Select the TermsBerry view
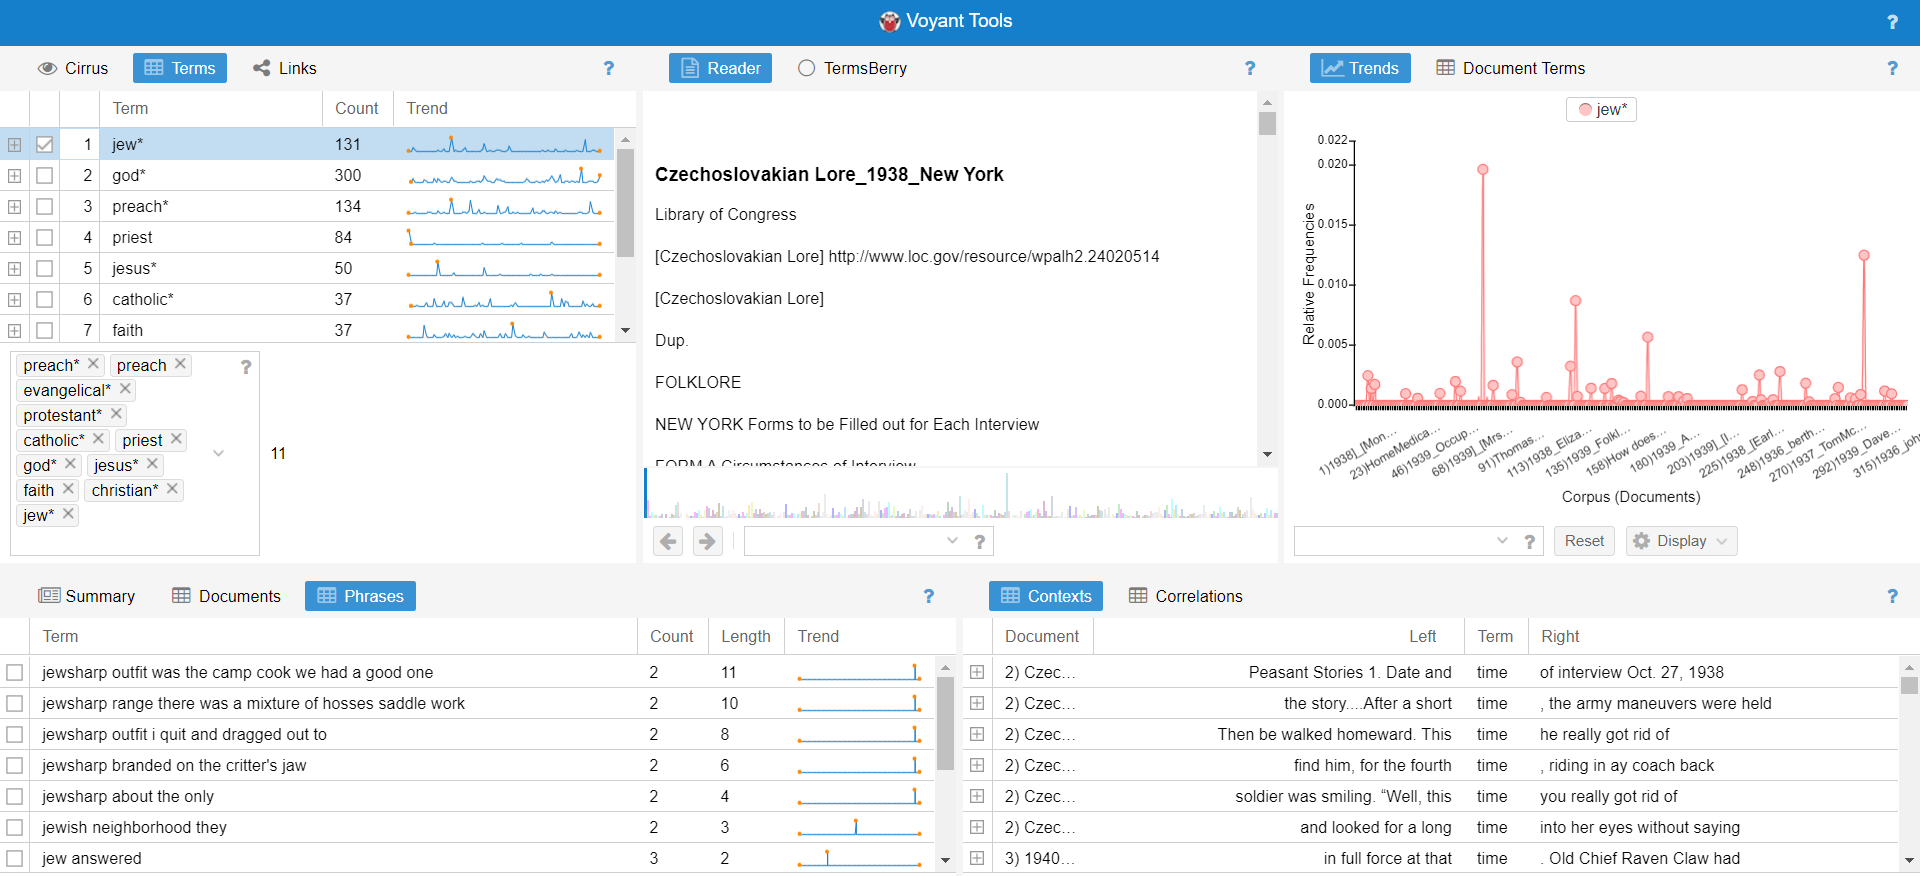The width and height of the screenshot is (1920, 876). 852,68
